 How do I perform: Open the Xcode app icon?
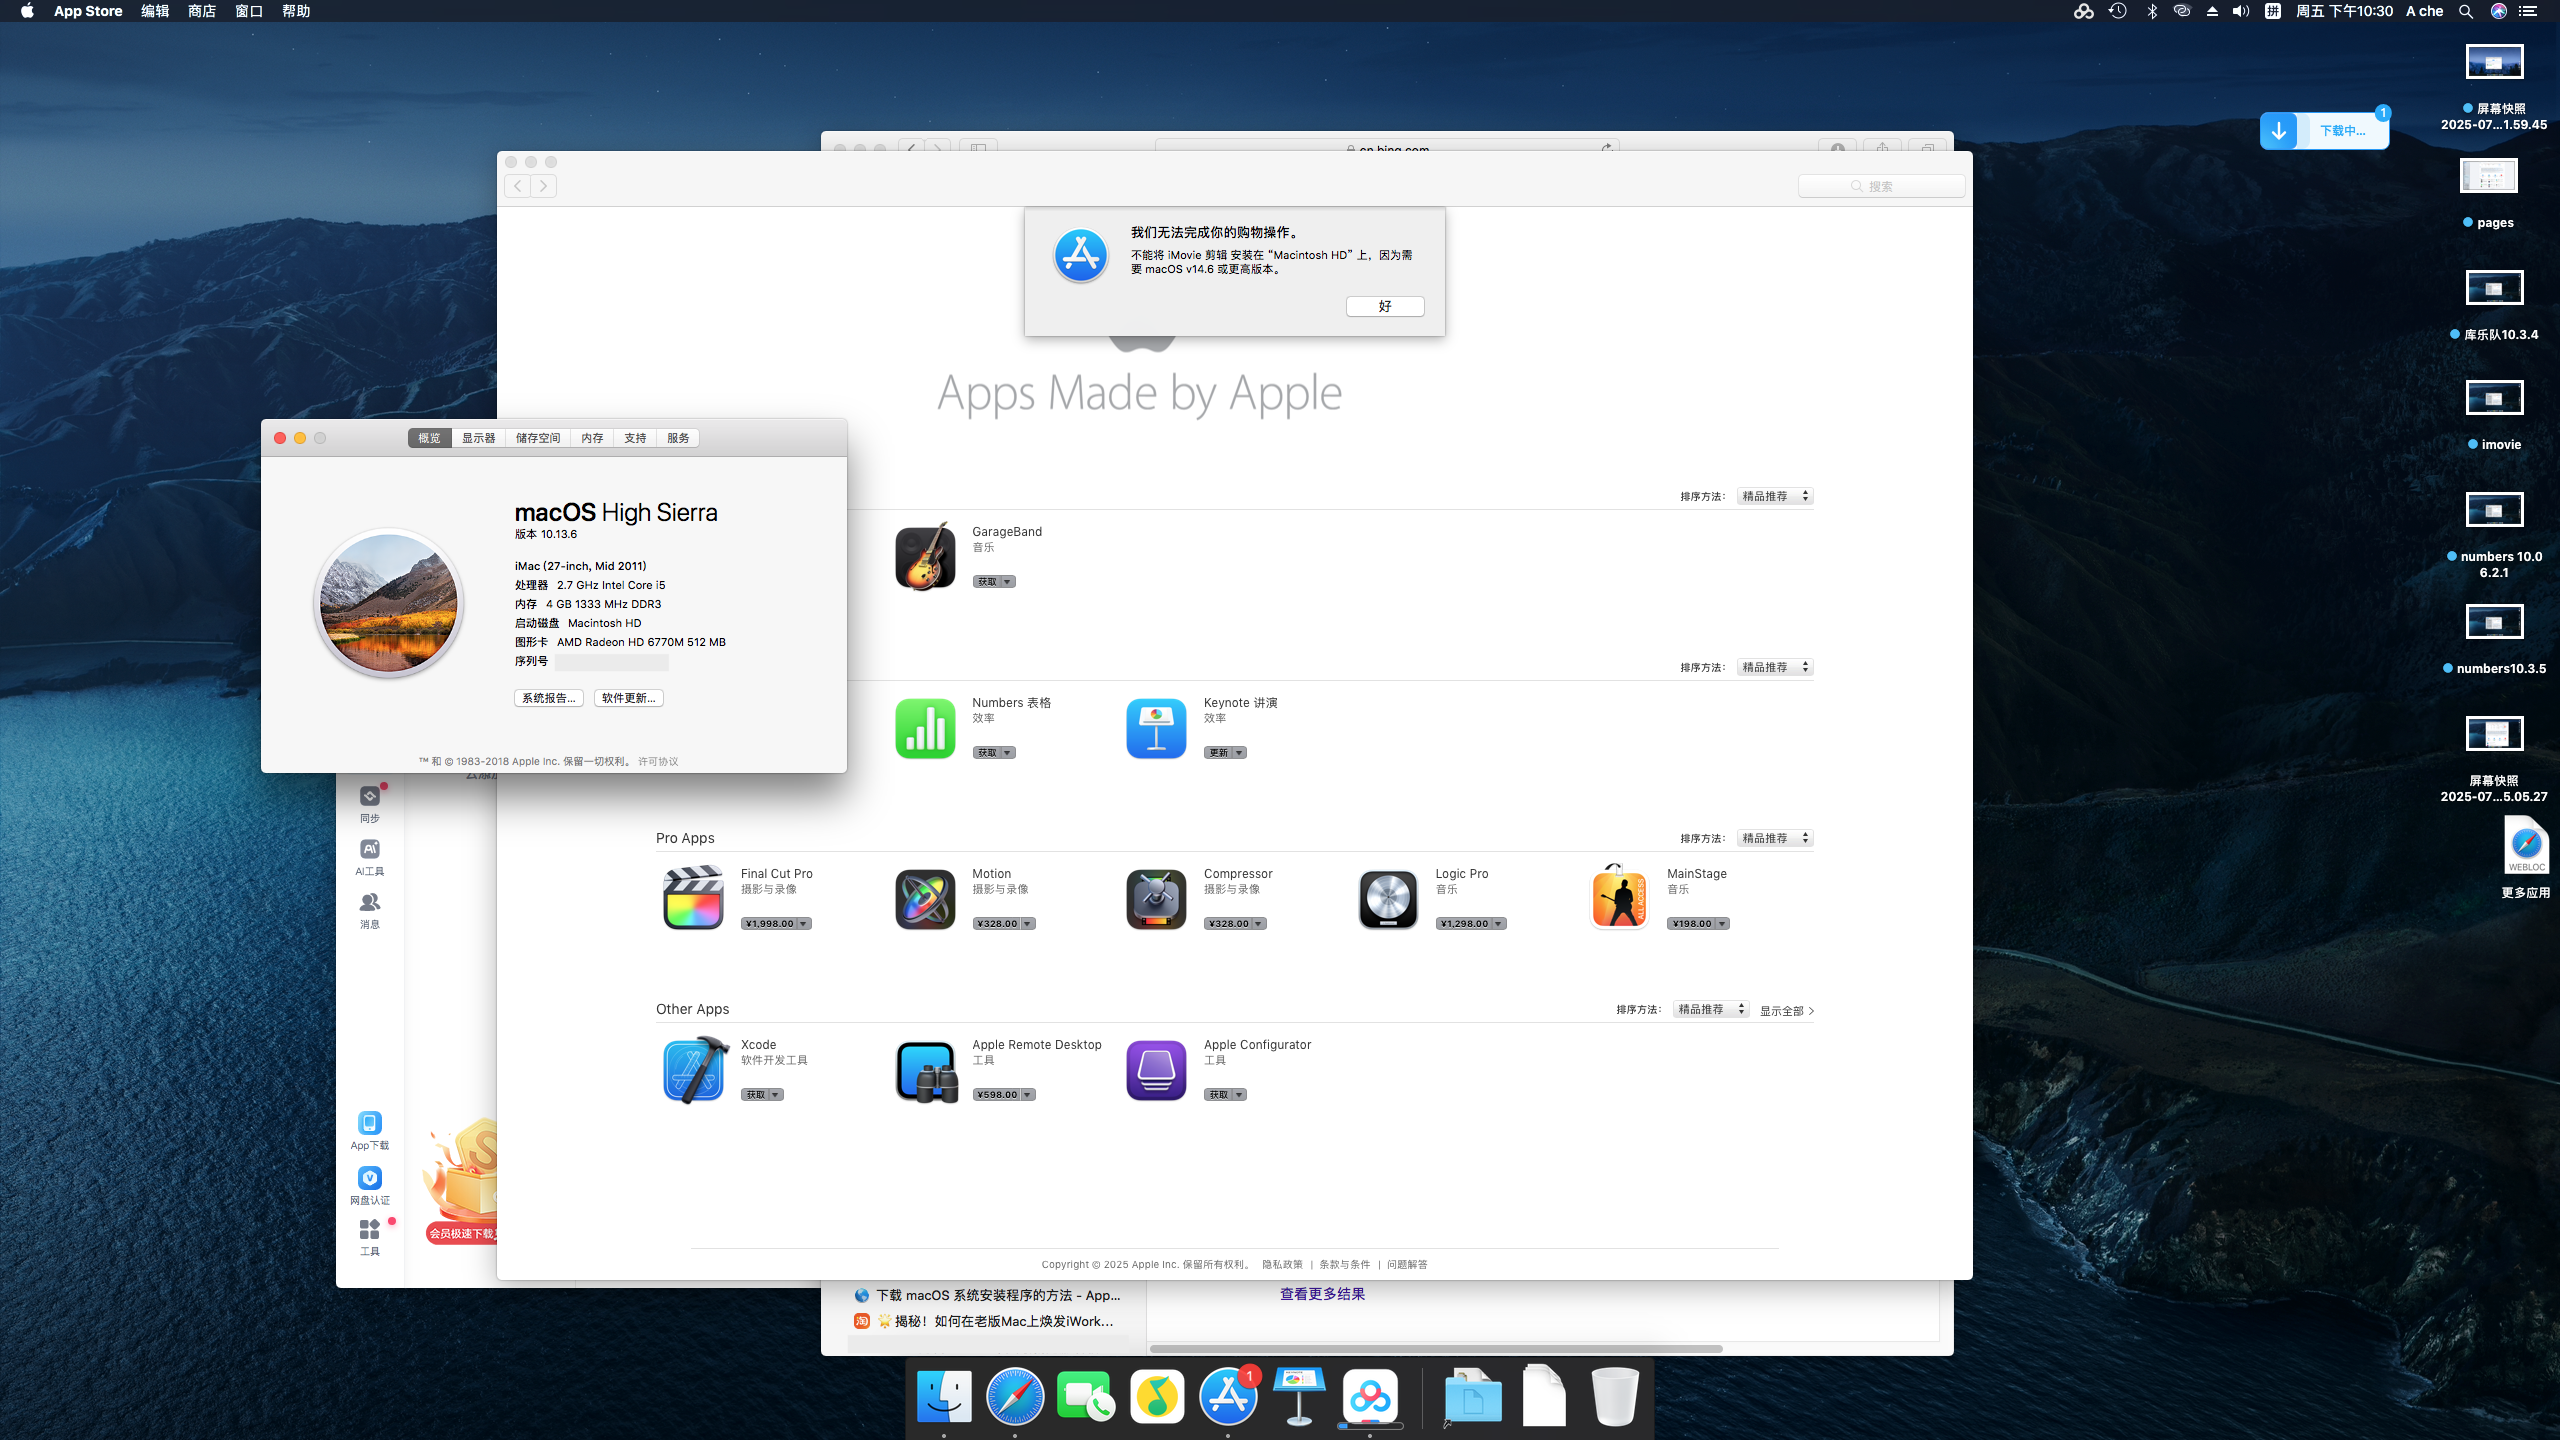click(693, 1069)
